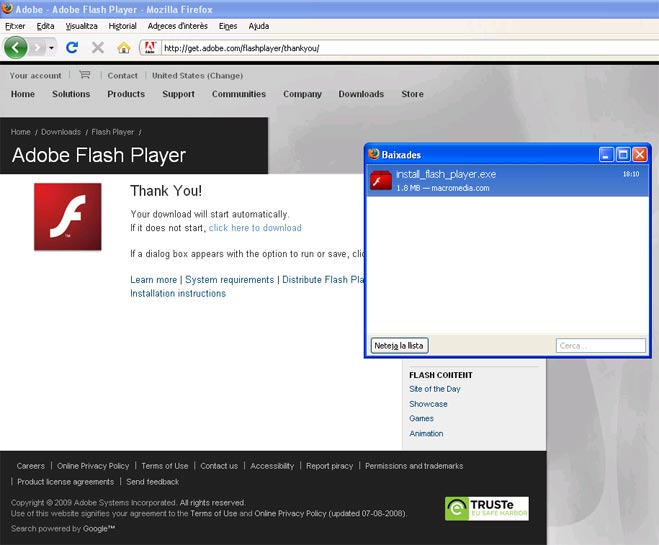659x545 pixels.
Task: Open the System requirements link
Action: pyautogui.click(x=229, y=280)
